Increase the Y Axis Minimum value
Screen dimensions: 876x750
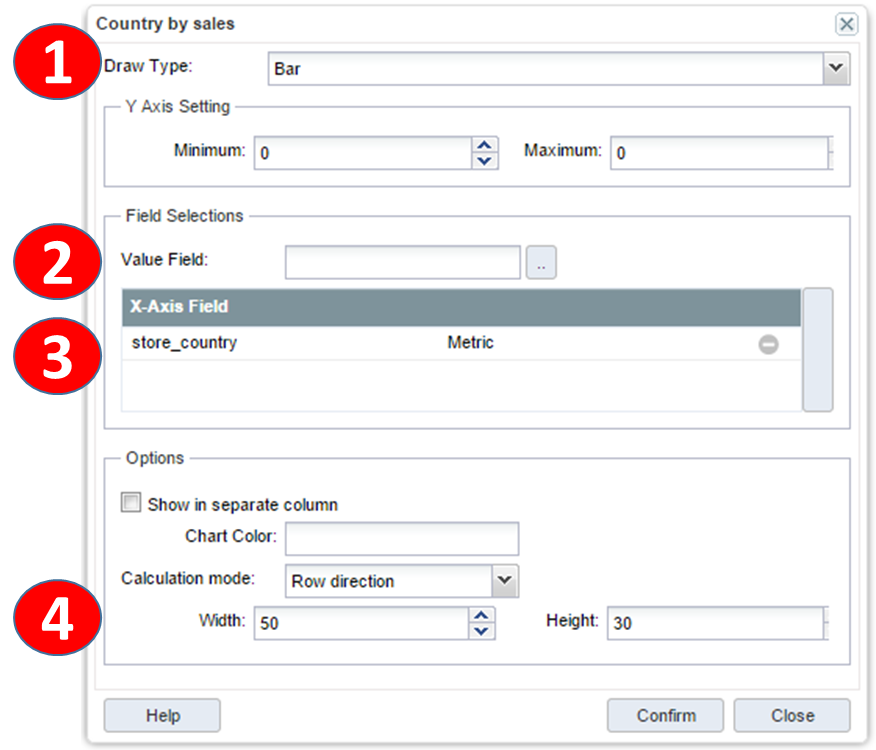pyautogui.click(x=484, y=145)
